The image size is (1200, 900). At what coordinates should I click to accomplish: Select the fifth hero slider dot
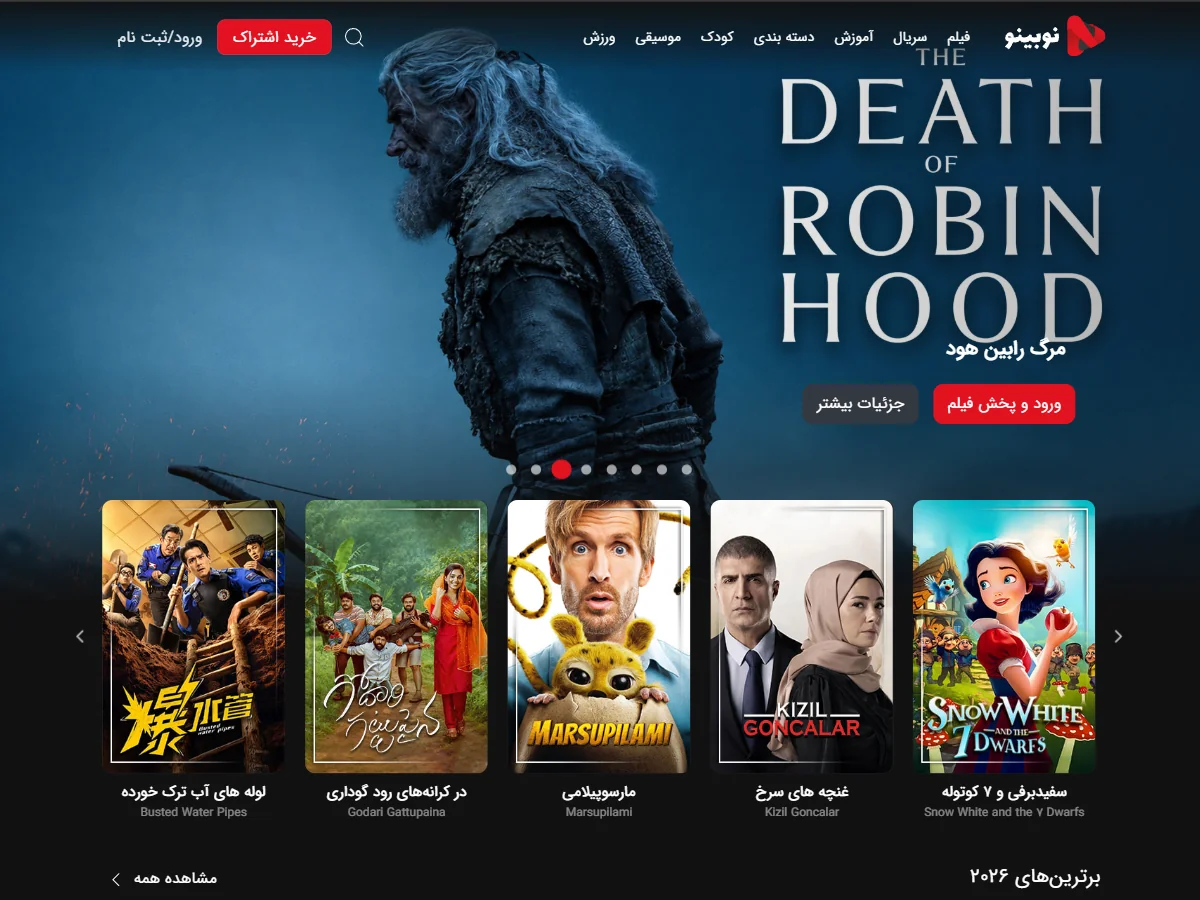point(611,469)
